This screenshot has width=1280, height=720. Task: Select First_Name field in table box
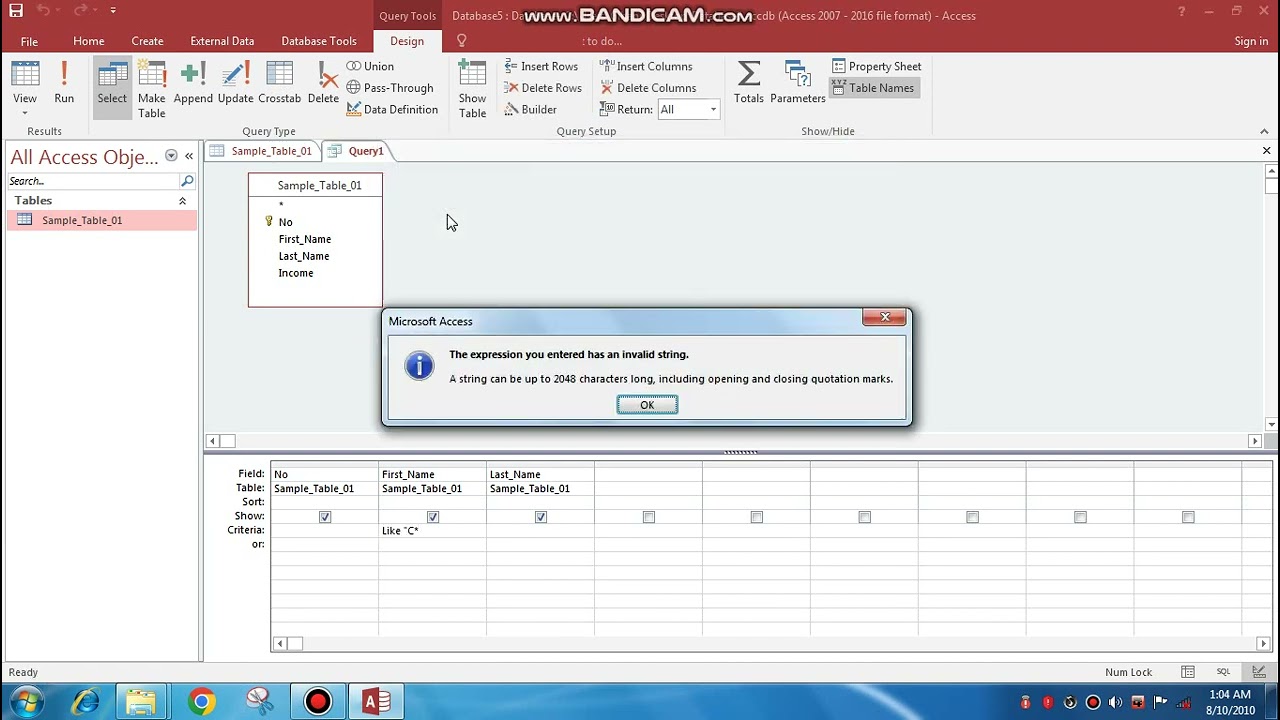(305, 239)
